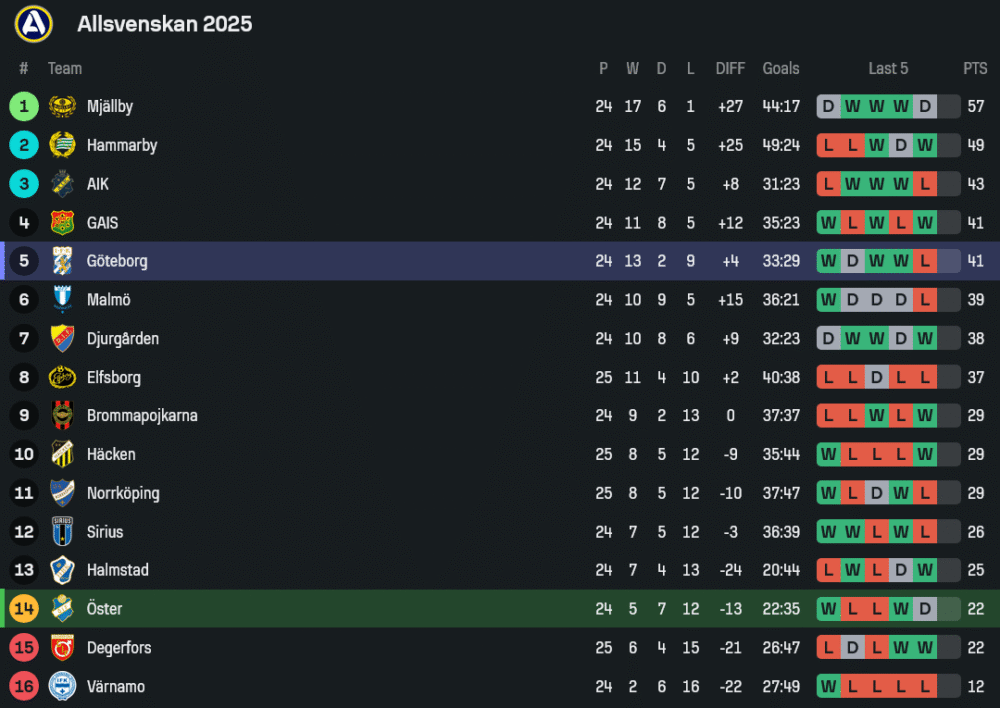The image size is (1000, 708).
Task: Click the Allsvenskan league logo icon
Action: click(x=33, y=23)
